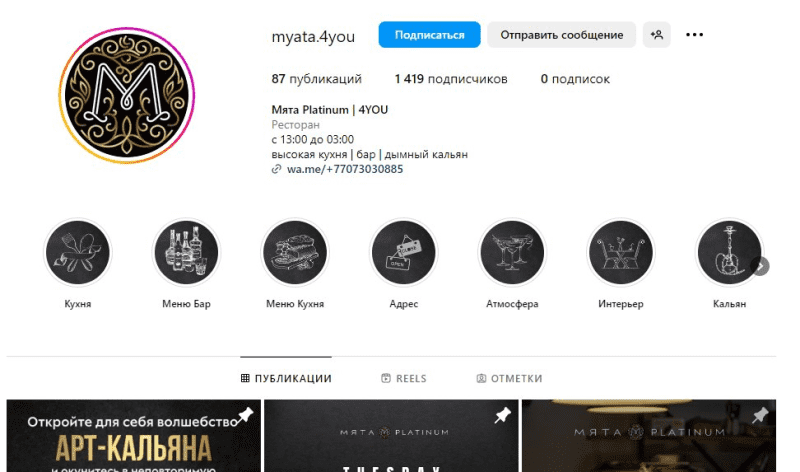Open the Атмосфера cocktail glasses highlight
This screenshot has height=472, width=800.
[512, 253]
